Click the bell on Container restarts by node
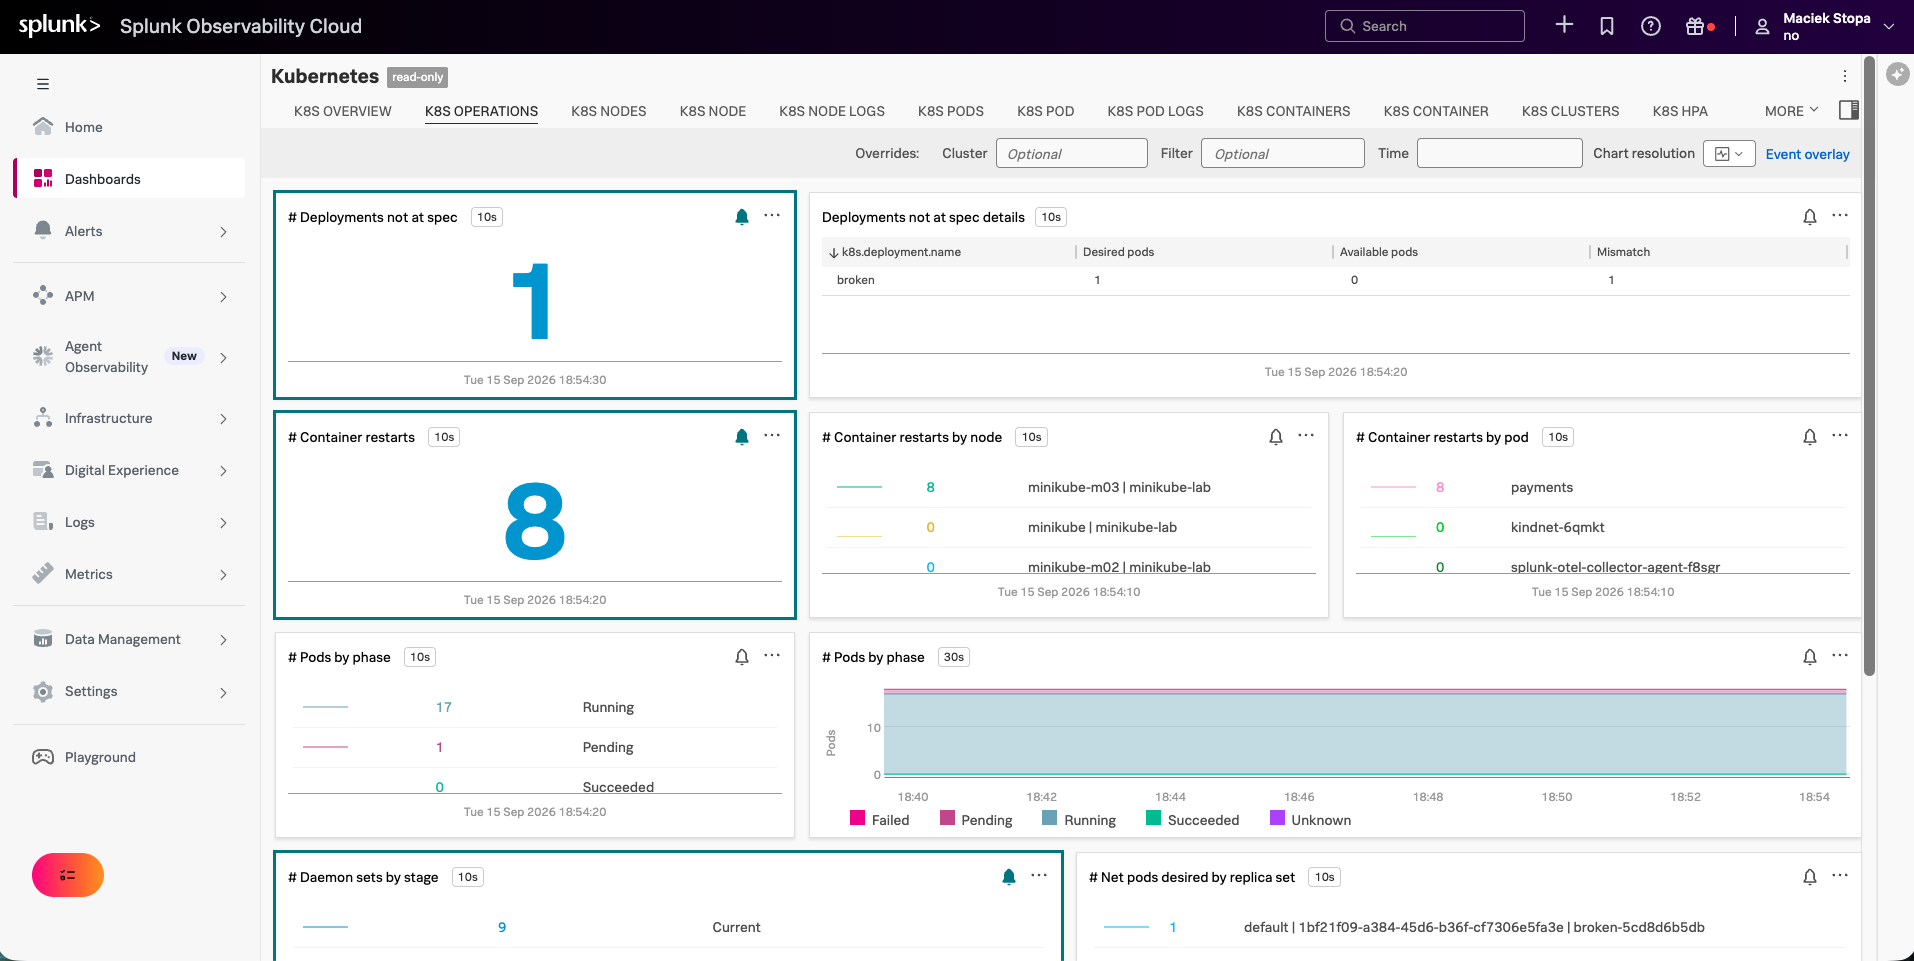The height and width of the screenshot is (961, 1914). tap(1276, 436)
